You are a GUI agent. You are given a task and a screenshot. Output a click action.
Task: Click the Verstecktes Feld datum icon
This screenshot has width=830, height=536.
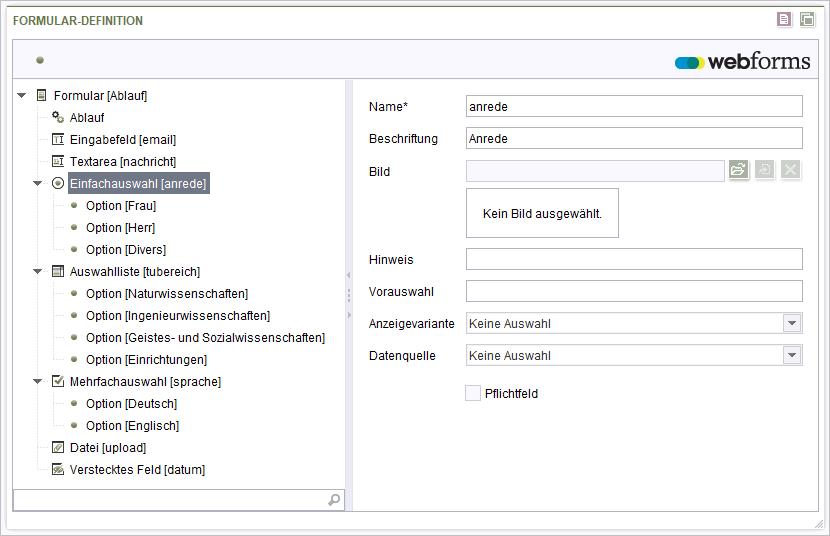point(58,469)
